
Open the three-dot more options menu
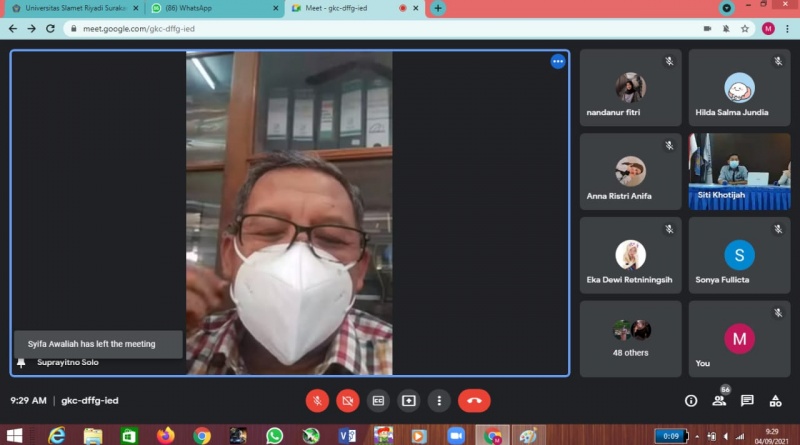(x=439, y=400)
